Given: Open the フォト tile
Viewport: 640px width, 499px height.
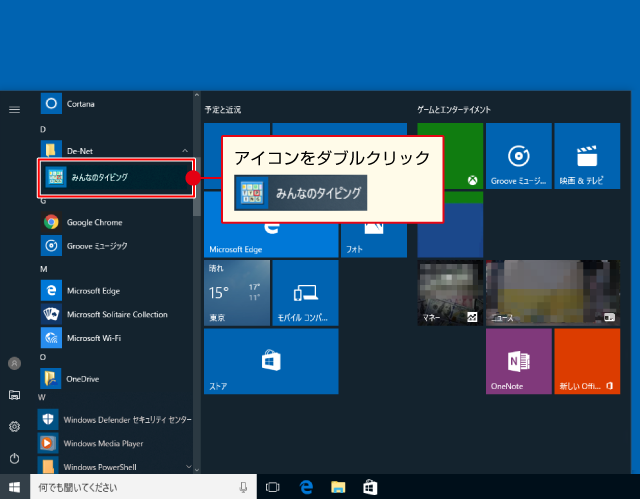Looking at the screenshot, I should click(374, 241).
